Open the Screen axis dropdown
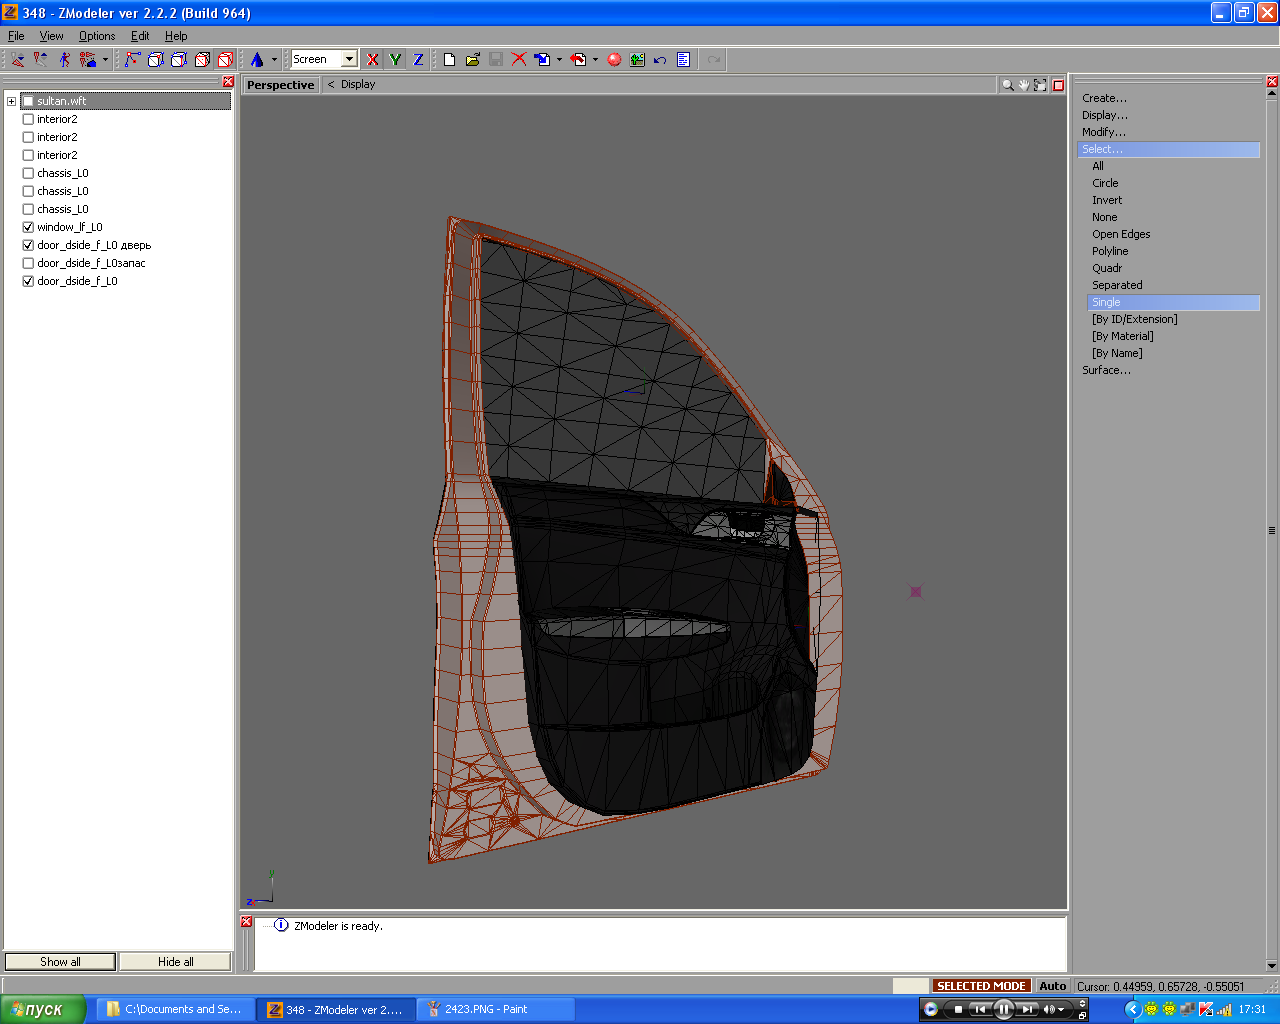The height and width of the screenshot is (1024, 1280). click(349, 60)
